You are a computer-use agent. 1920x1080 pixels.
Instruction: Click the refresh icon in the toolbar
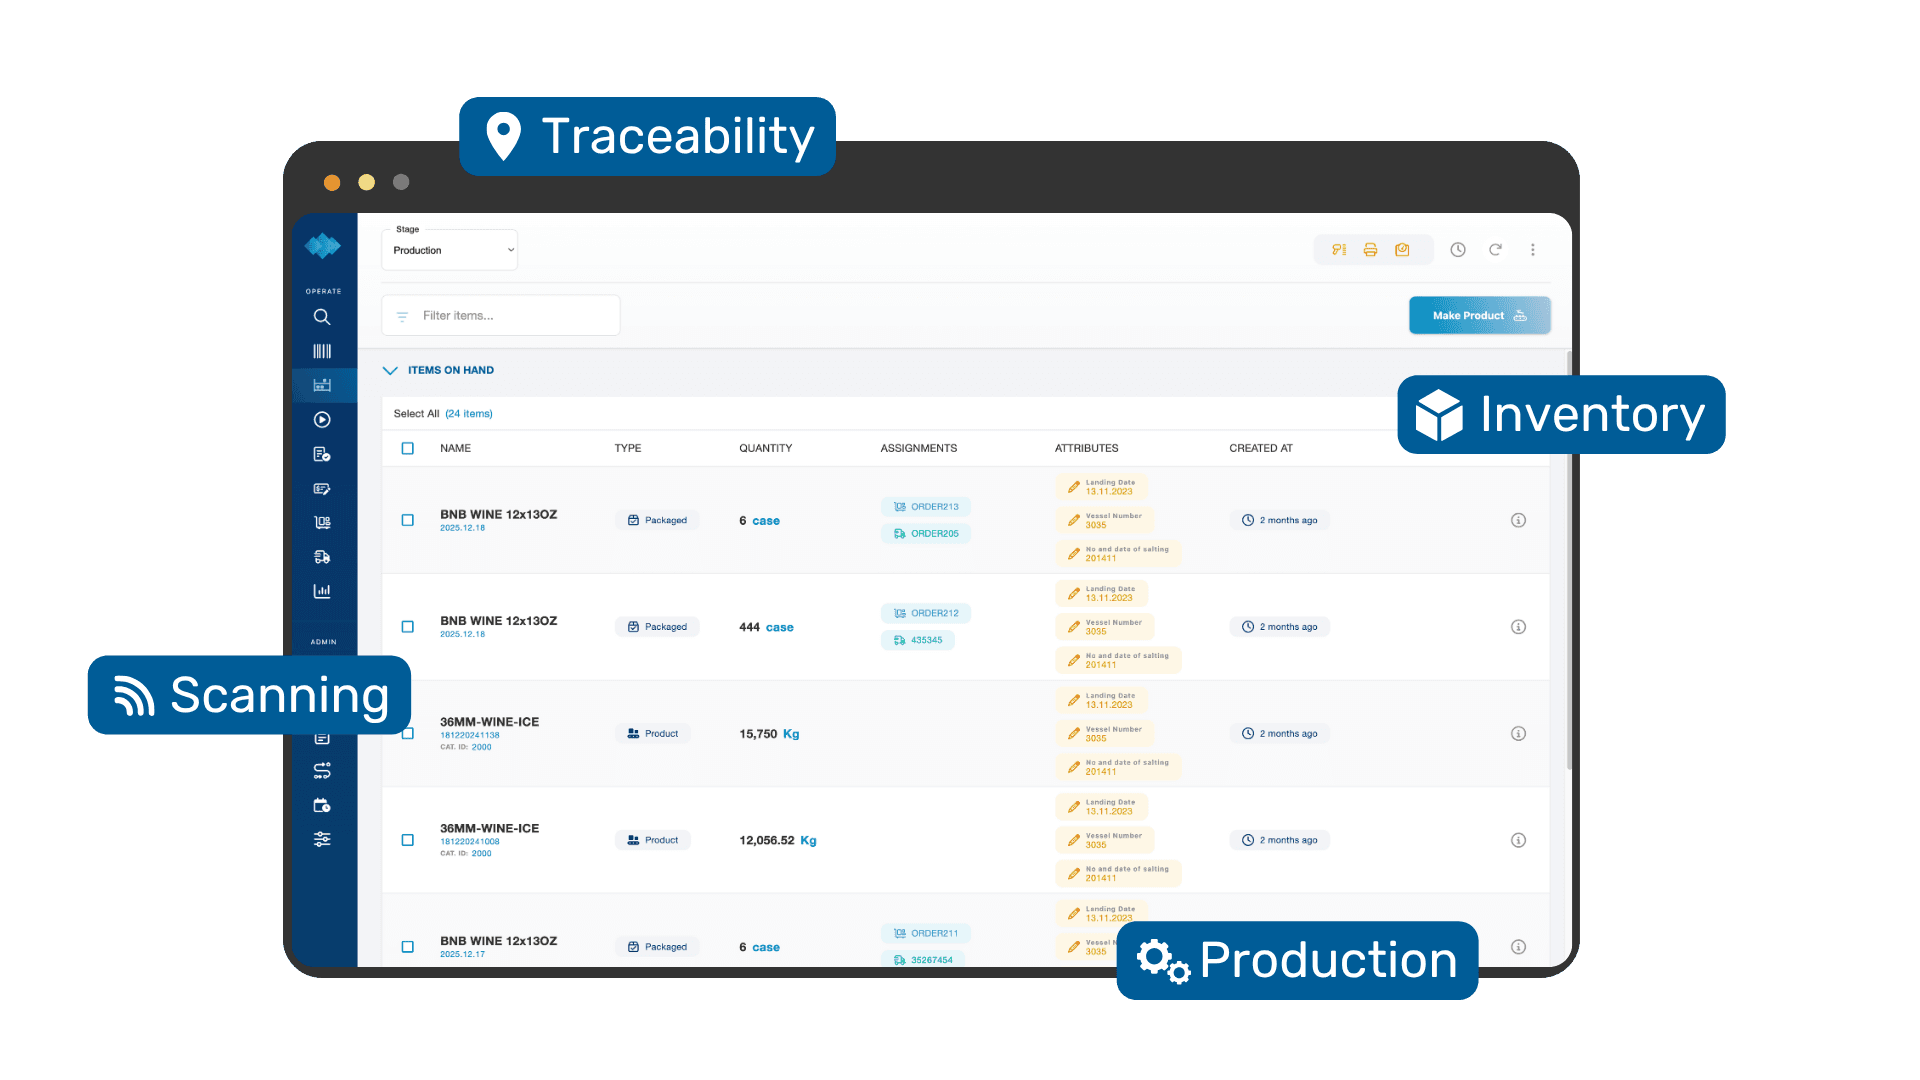pos(1495,249)
